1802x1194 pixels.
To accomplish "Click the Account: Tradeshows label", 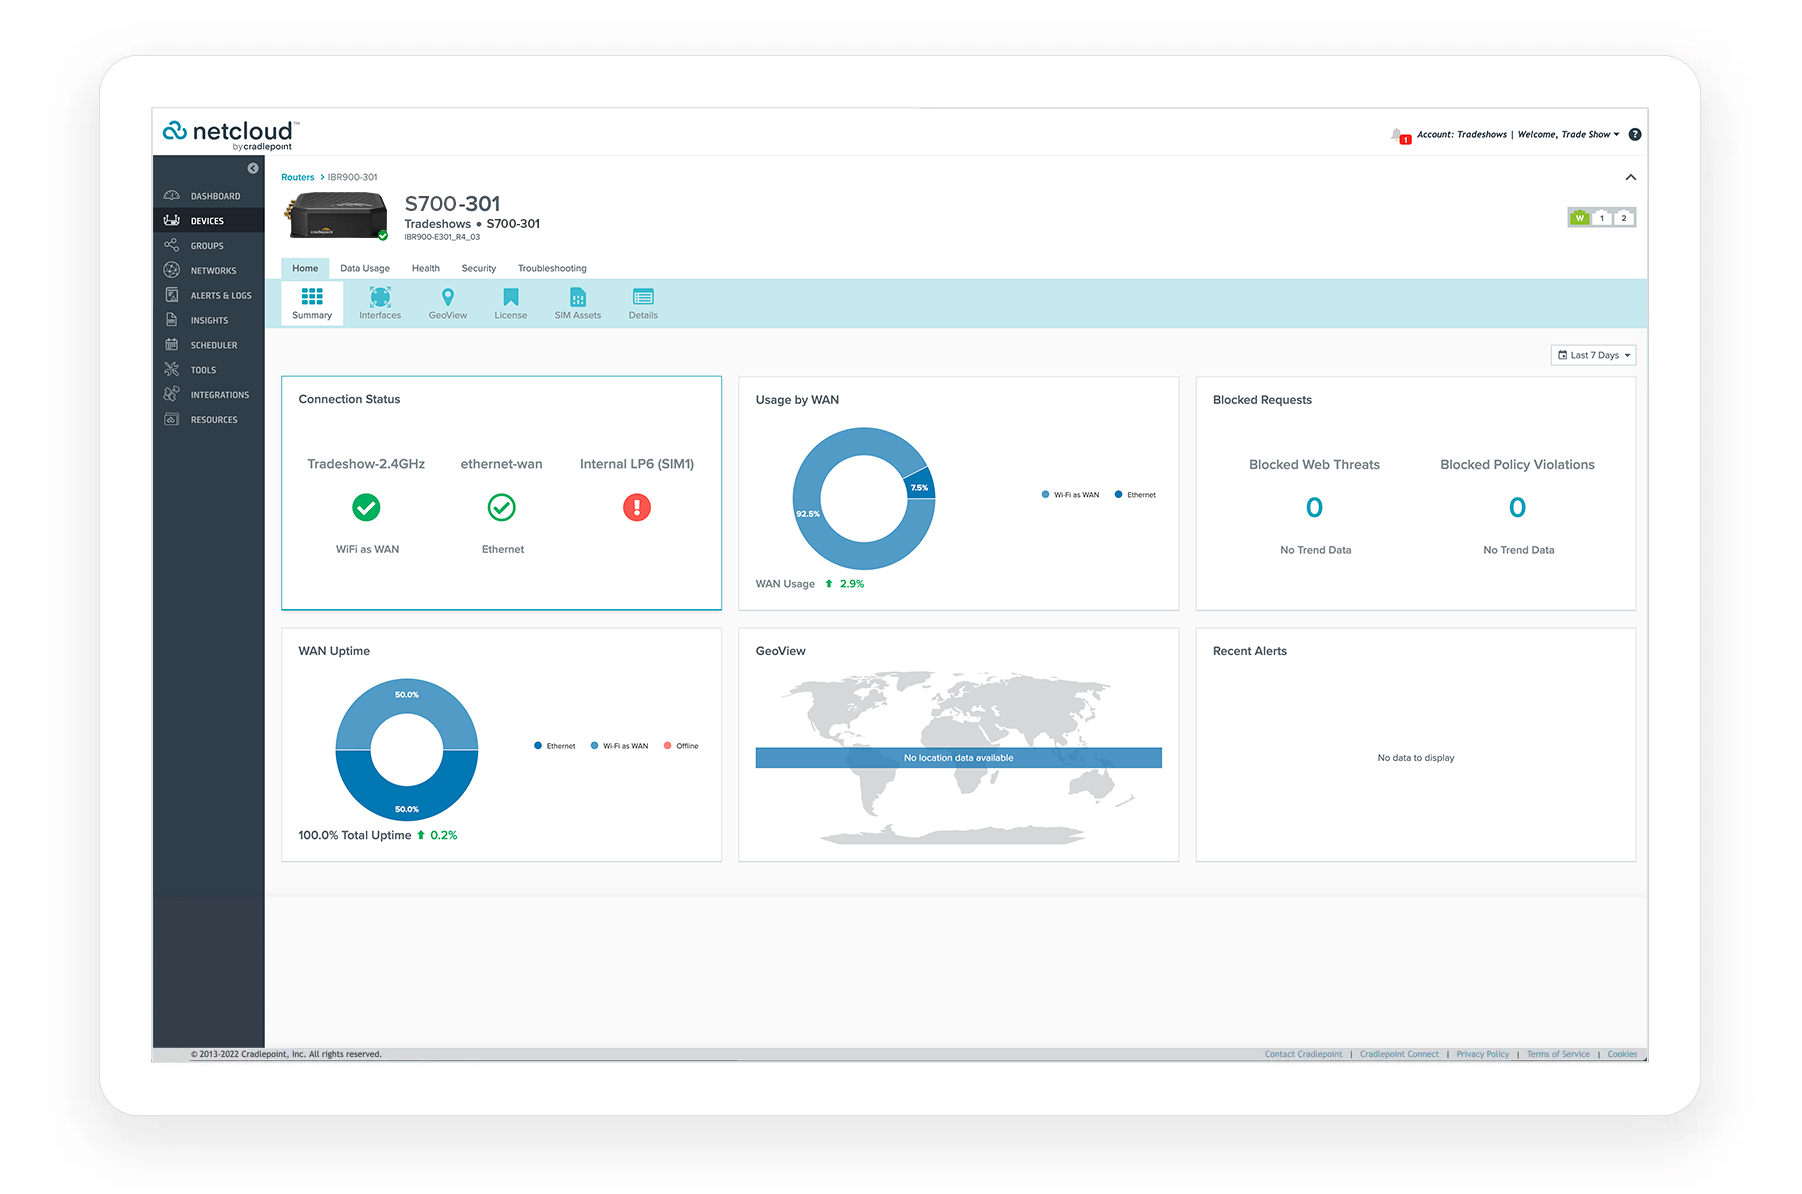I will pos(1461,134).
